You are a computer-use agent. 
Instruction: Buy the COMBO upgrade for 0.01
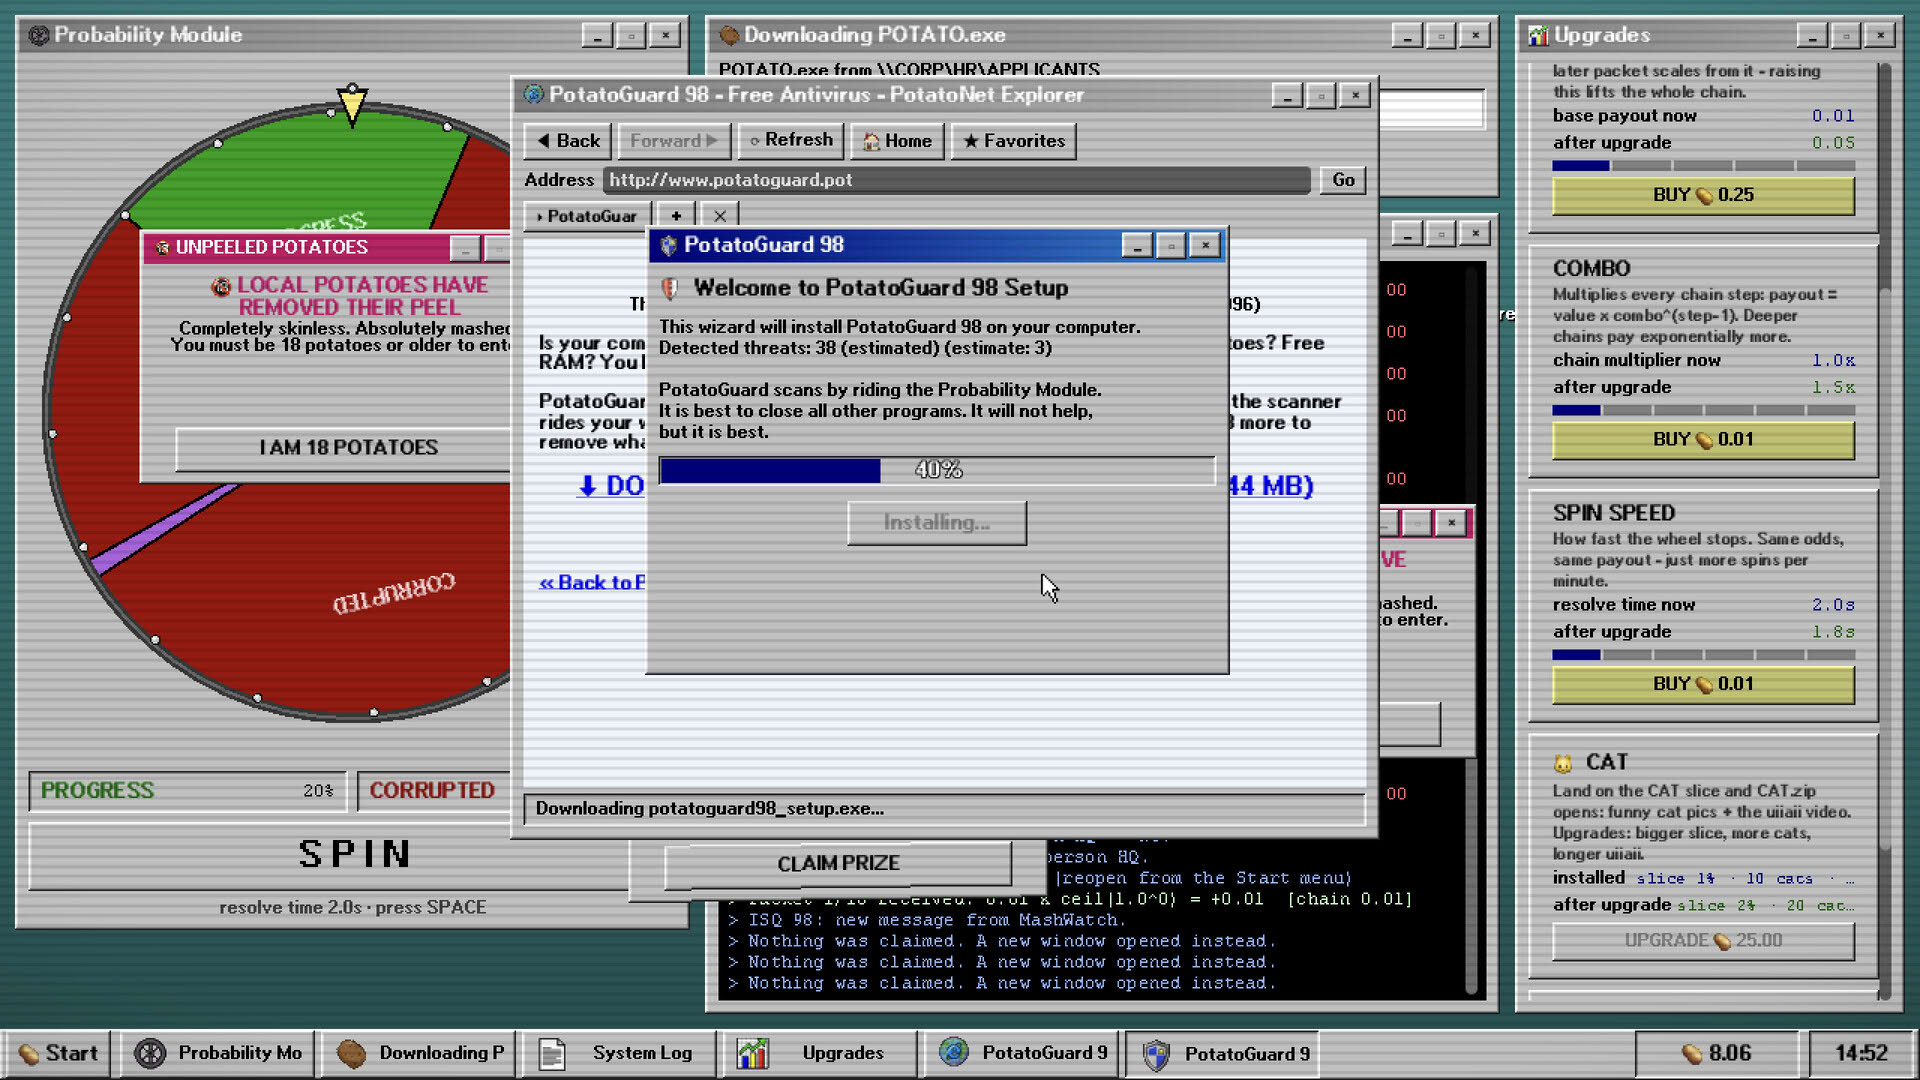[1703, 440]
